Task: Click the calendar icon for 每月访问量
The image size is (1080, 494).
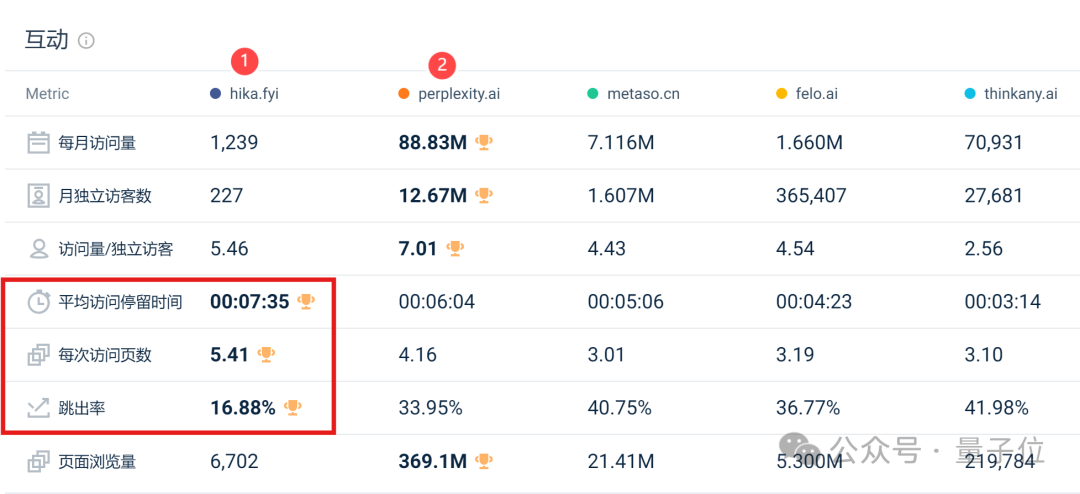Action: (x=39, y=143)
